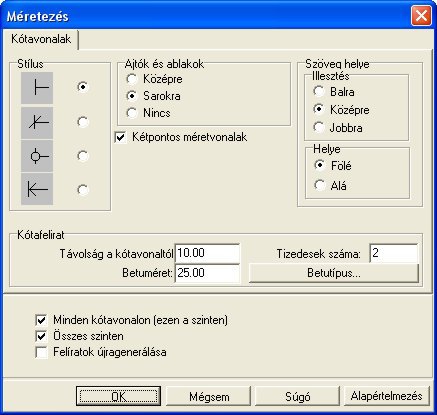Choose the oblique slash dimension style icon

pos(37,123)
